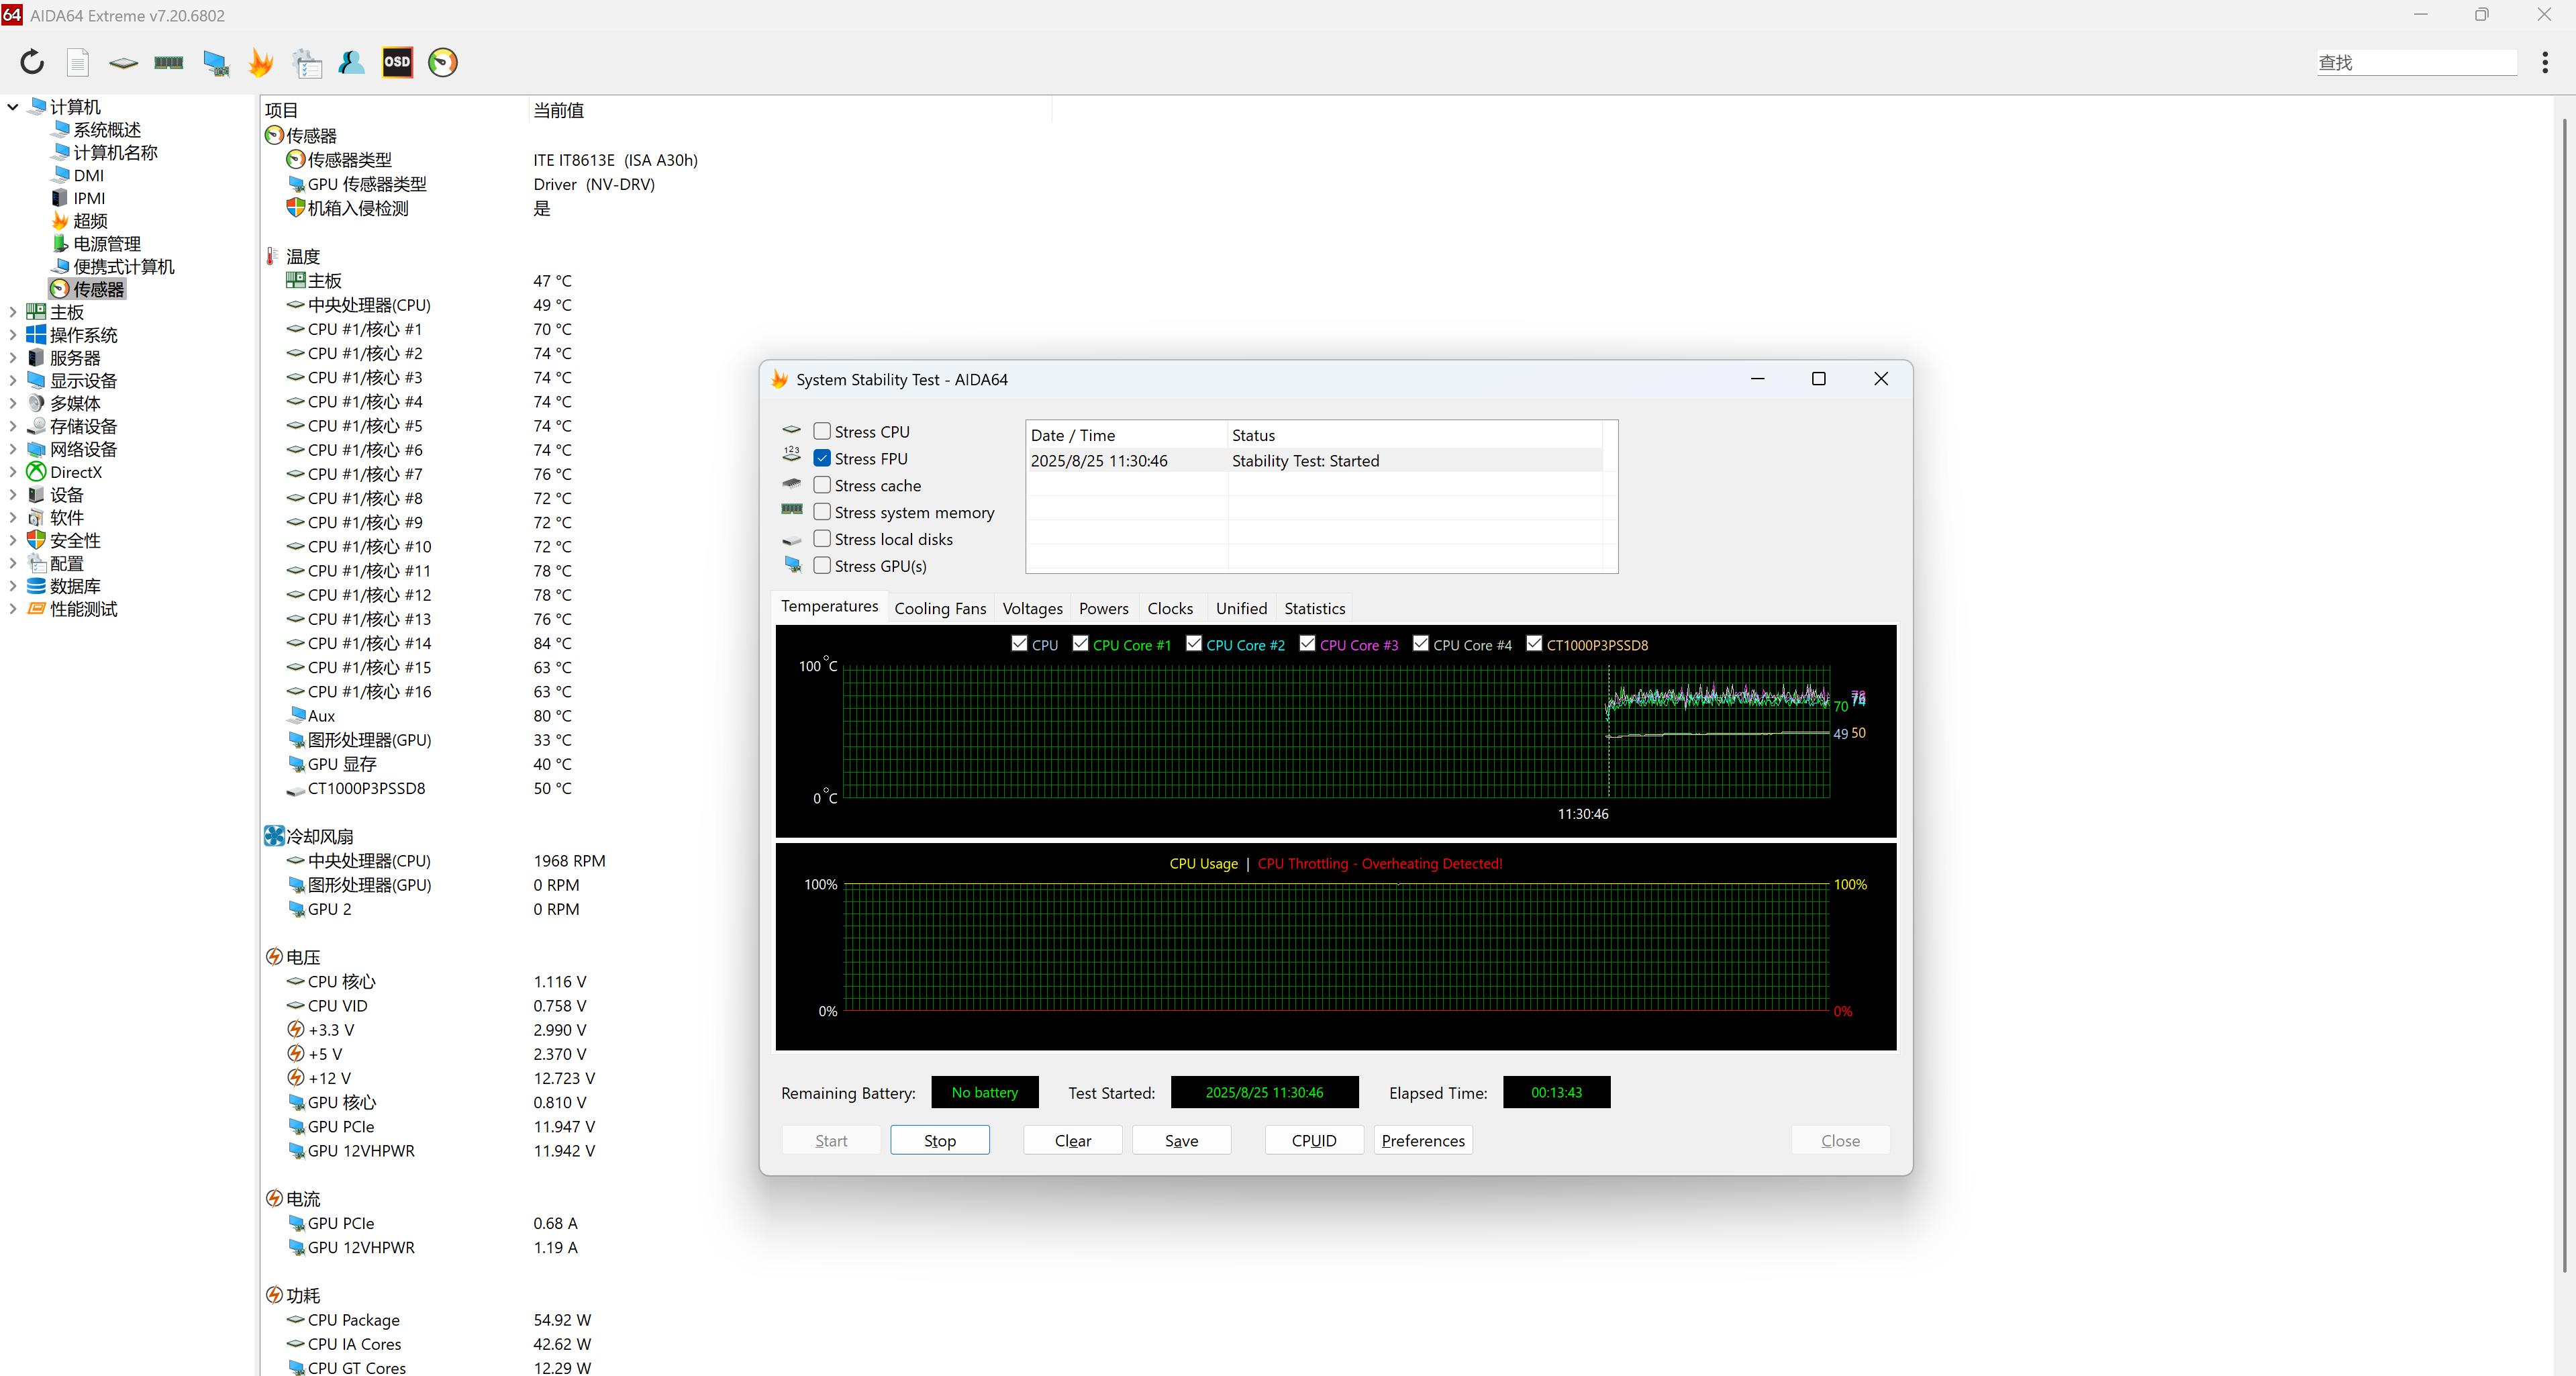Toggle CPU Core #1 graph checkbox
The image size is (2576, 1376).
(x=1080, y=643)
